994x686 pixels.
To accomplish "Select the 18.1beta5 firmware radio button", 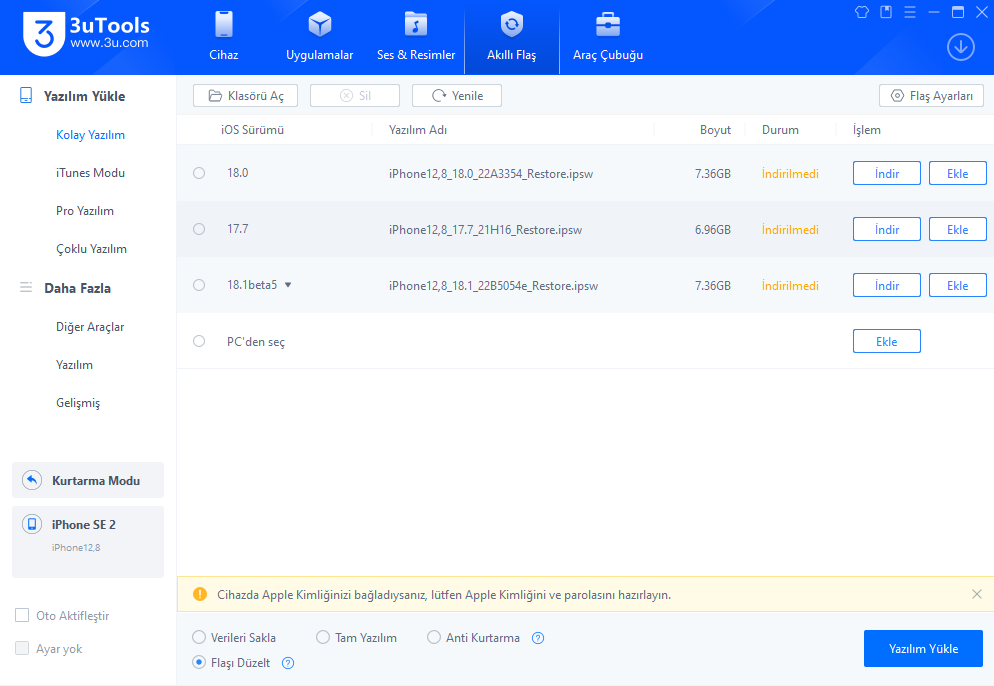I will click(199, 285).
